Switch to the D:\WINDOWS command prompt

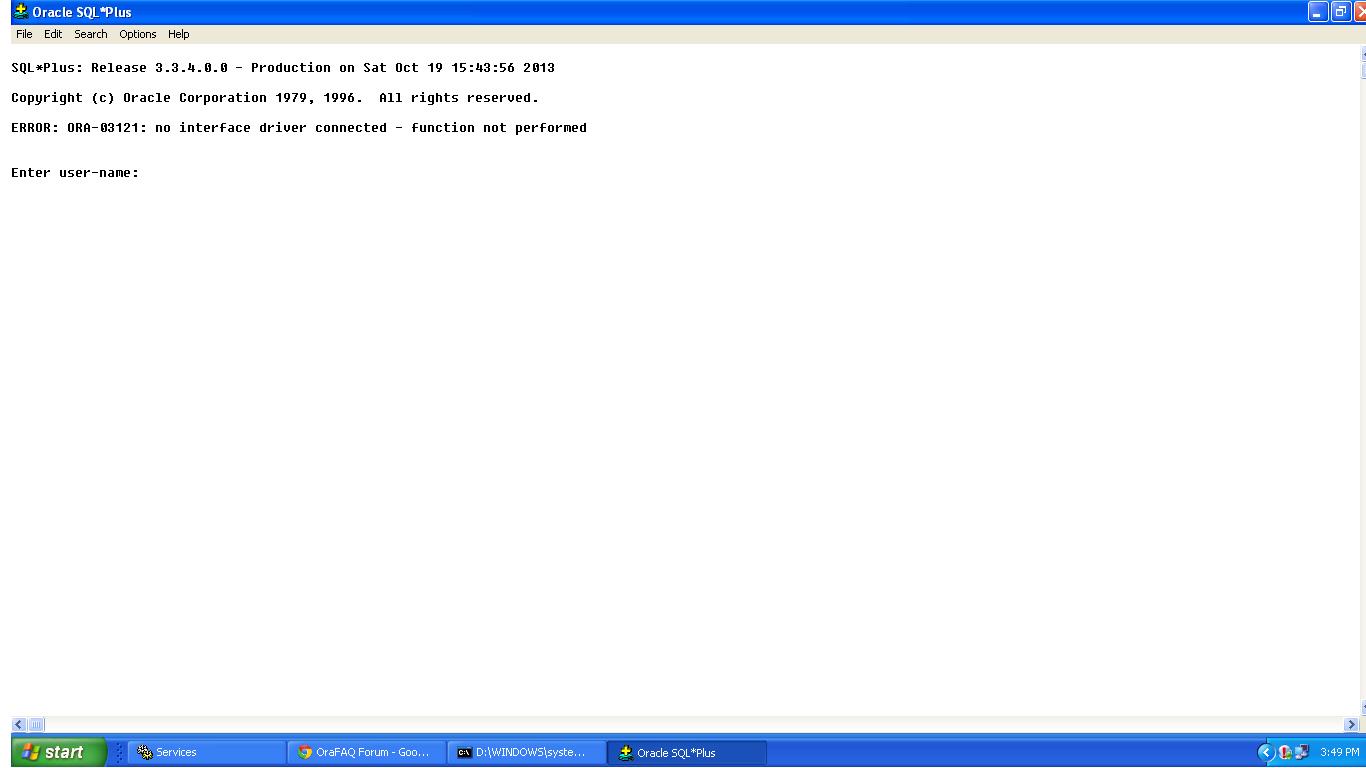(x=526, y=752)
